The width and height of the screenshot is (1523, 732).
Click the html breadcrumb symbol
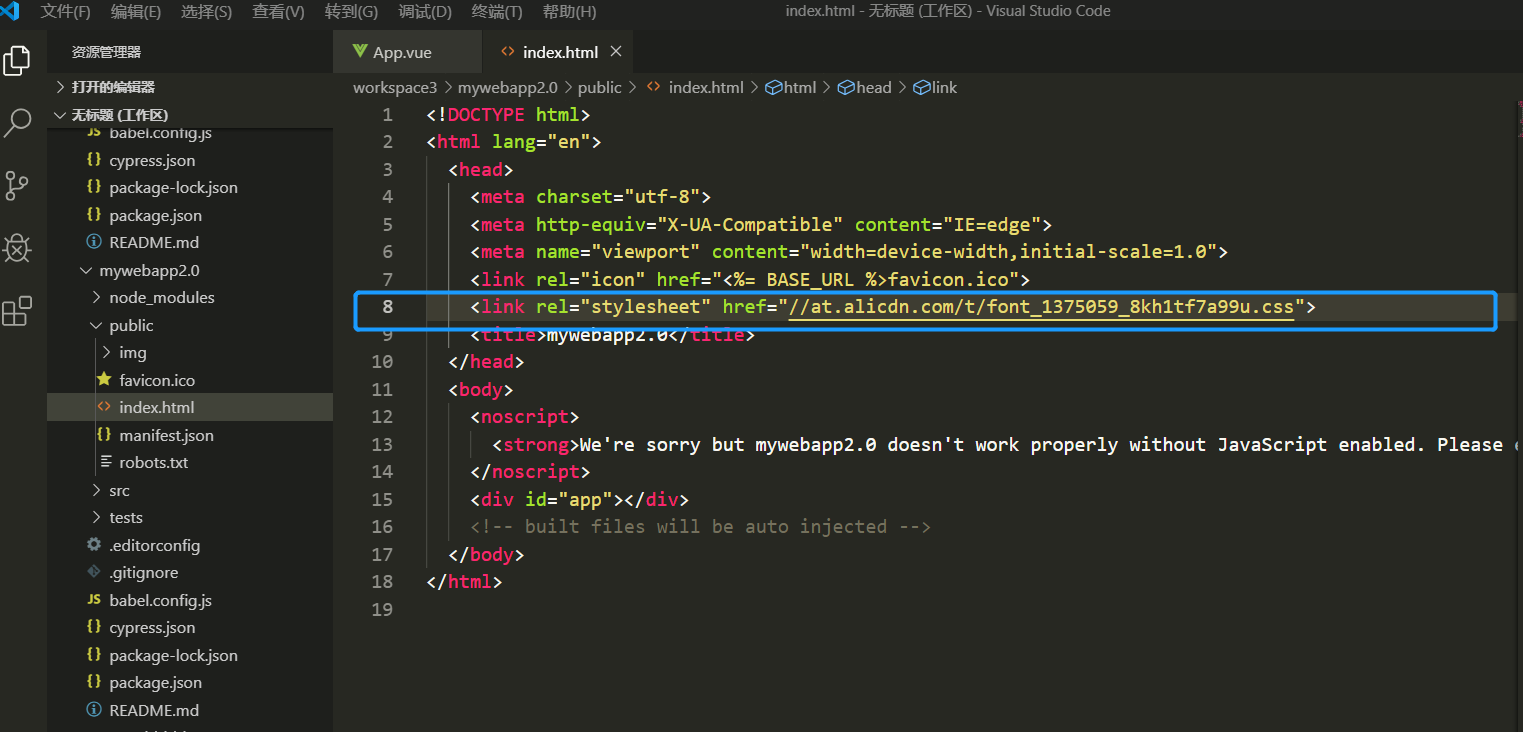791,87
